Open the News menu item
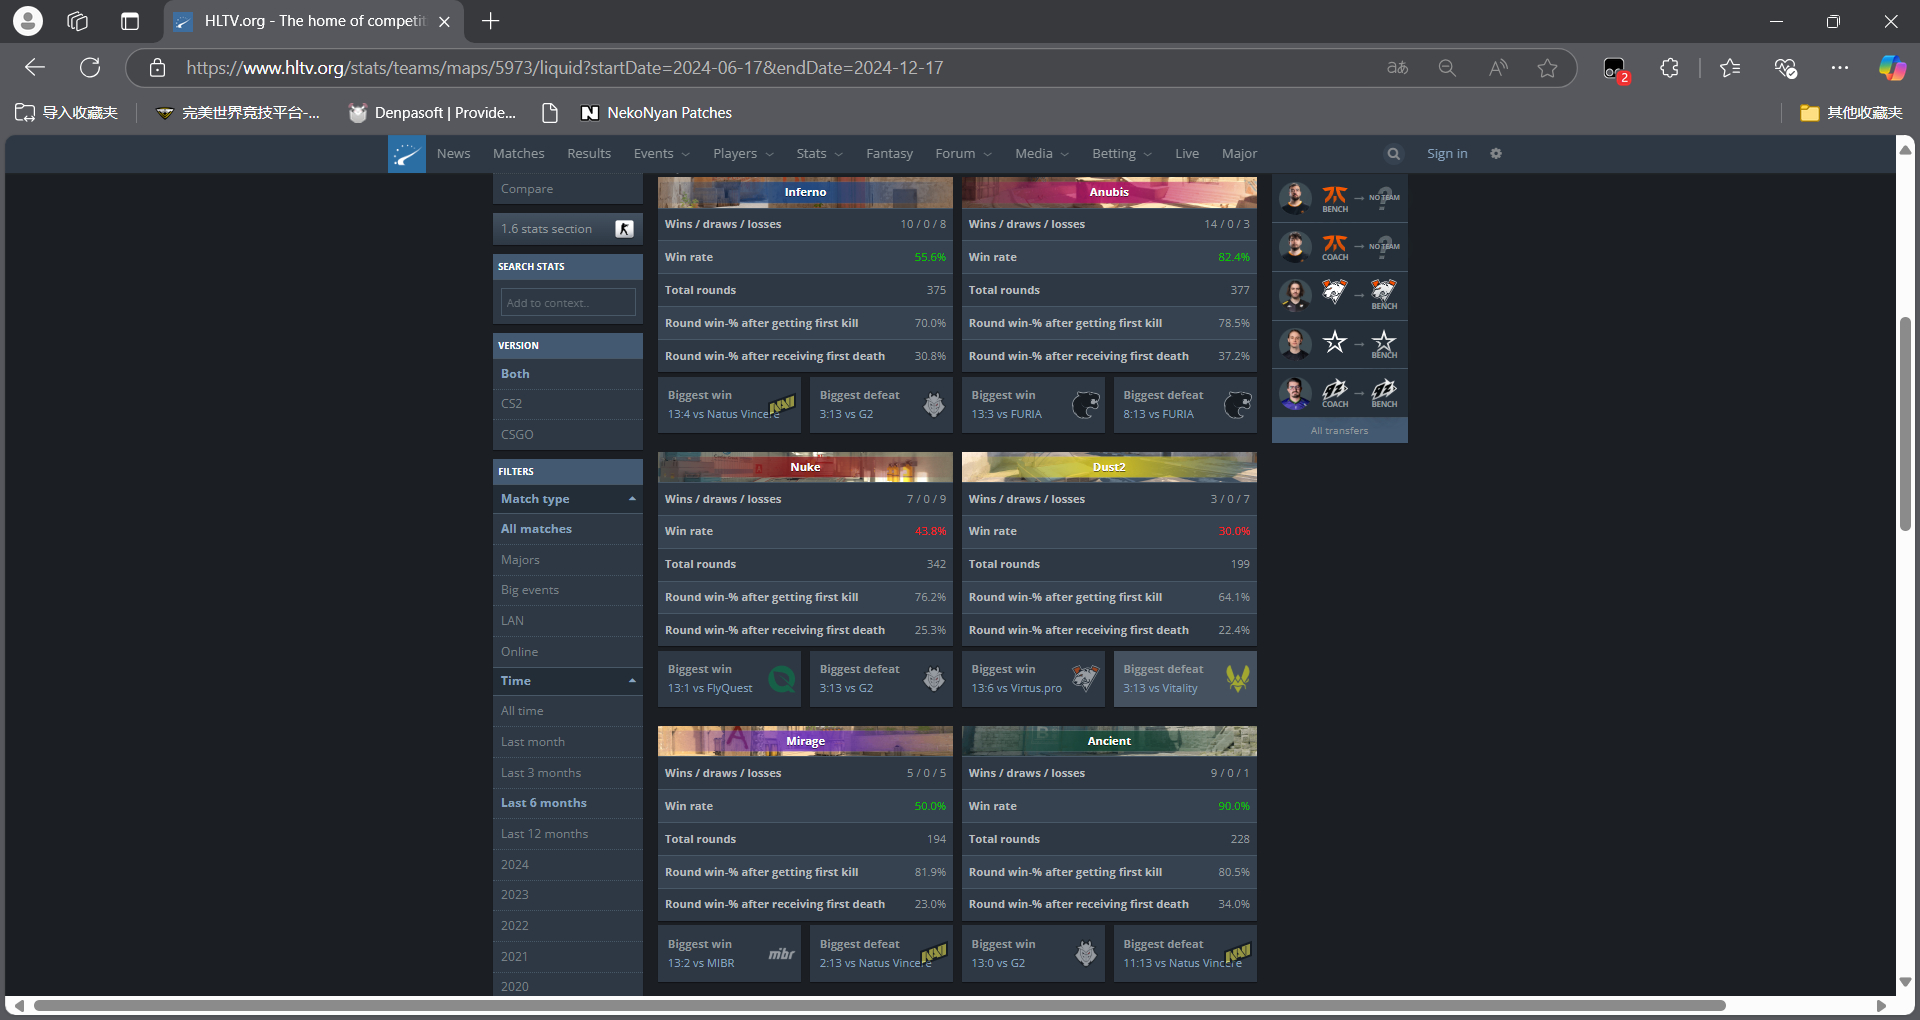Screen dimensions: 1920x1020 pyautogui.click(x=453, y=154)
